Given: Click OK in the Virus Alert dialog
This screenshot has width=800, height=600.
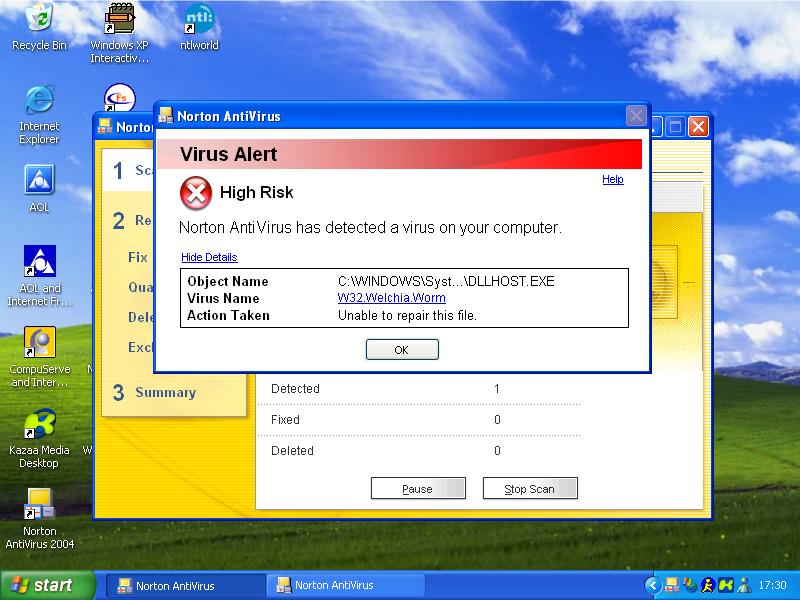Looking at the screenshot, I should 402,349.
